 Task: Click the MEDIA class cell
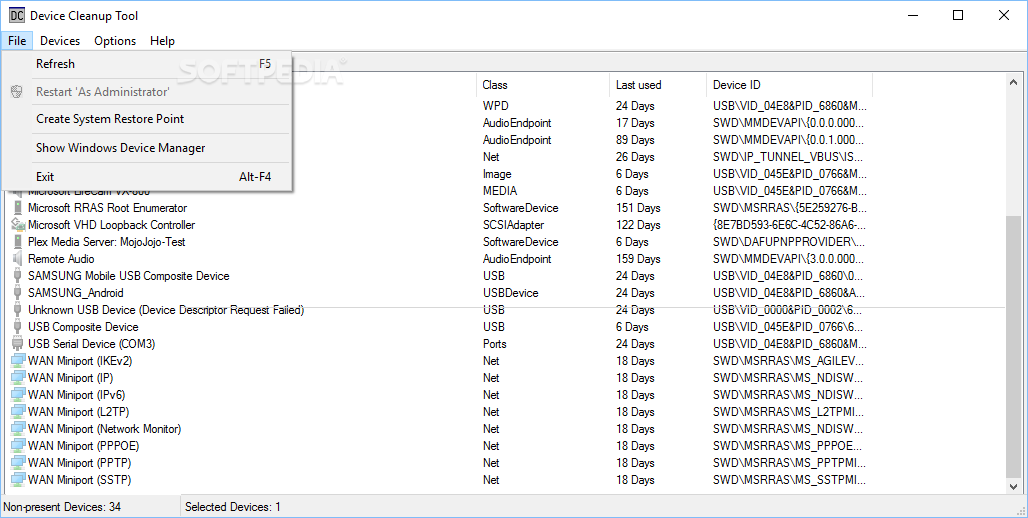coord(500,191)
